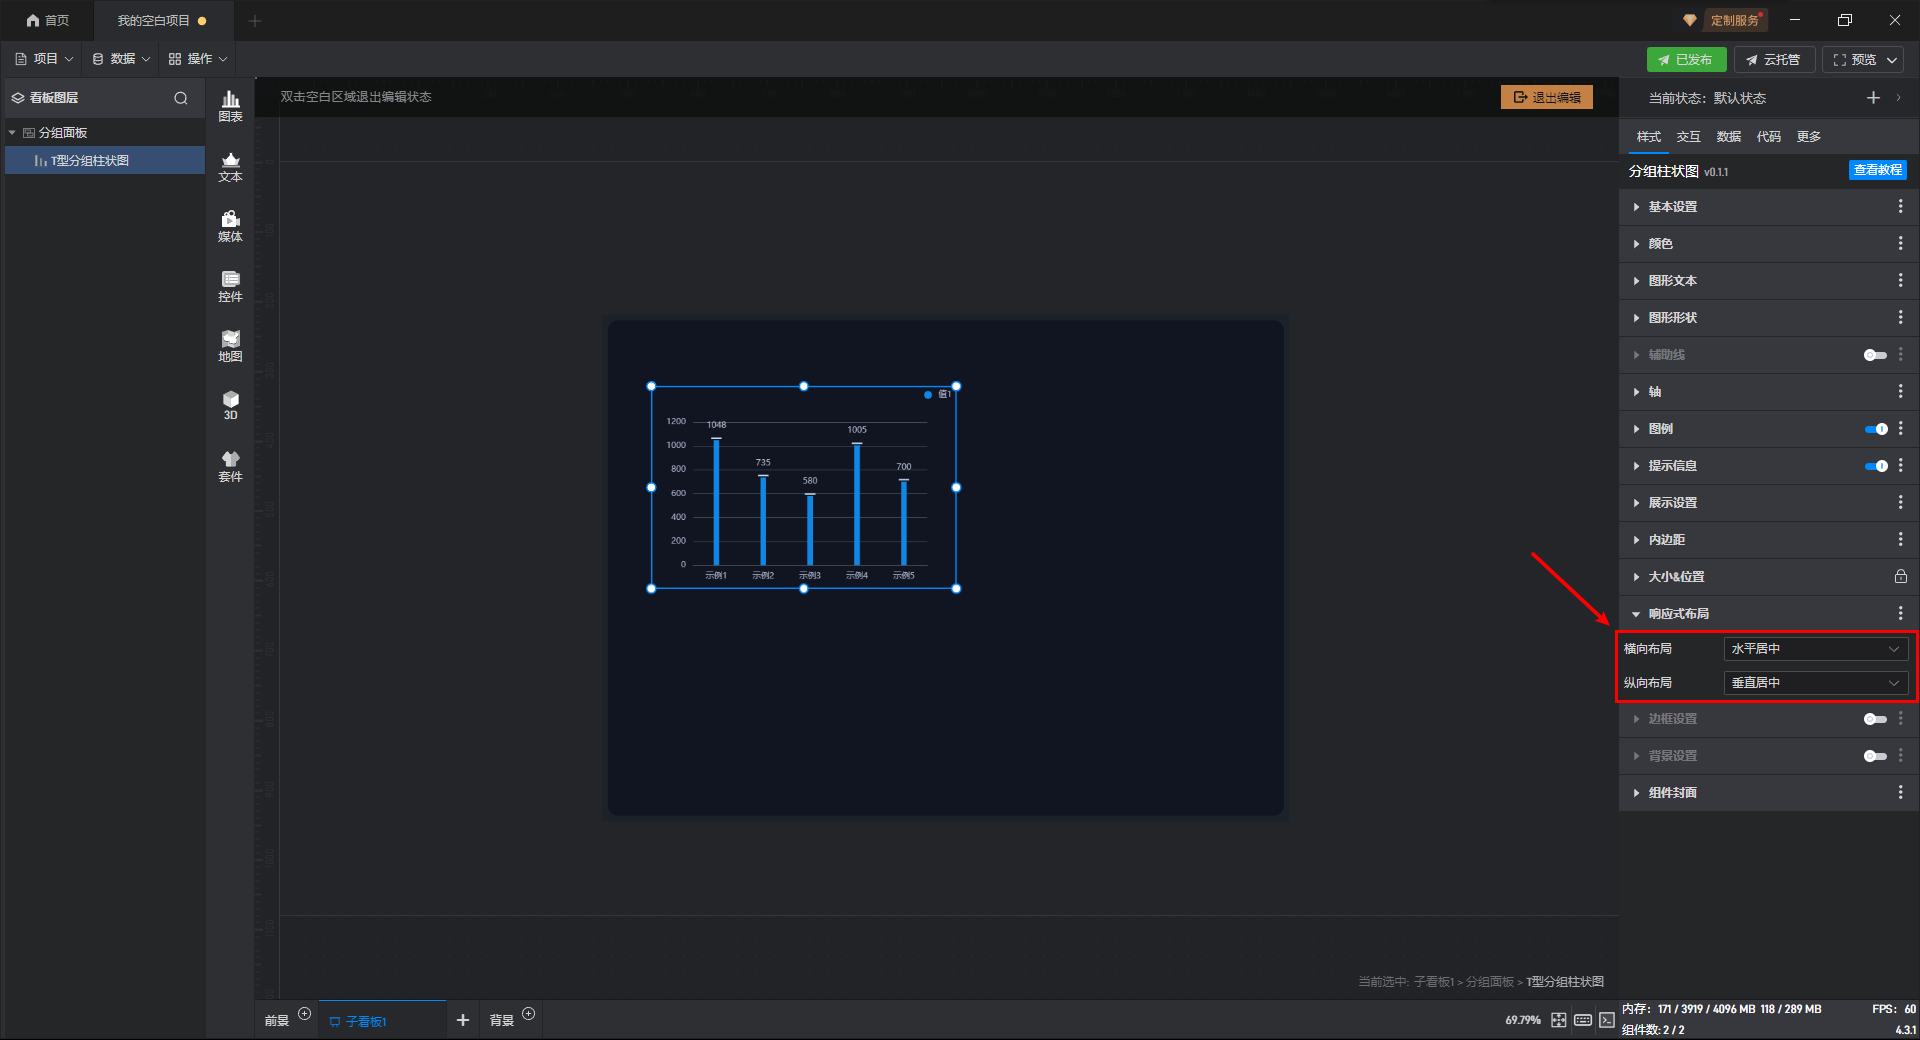Open the 媒体 media components icon
The width and height of the screenshot is (1920, 1040).
coord(230,226)
